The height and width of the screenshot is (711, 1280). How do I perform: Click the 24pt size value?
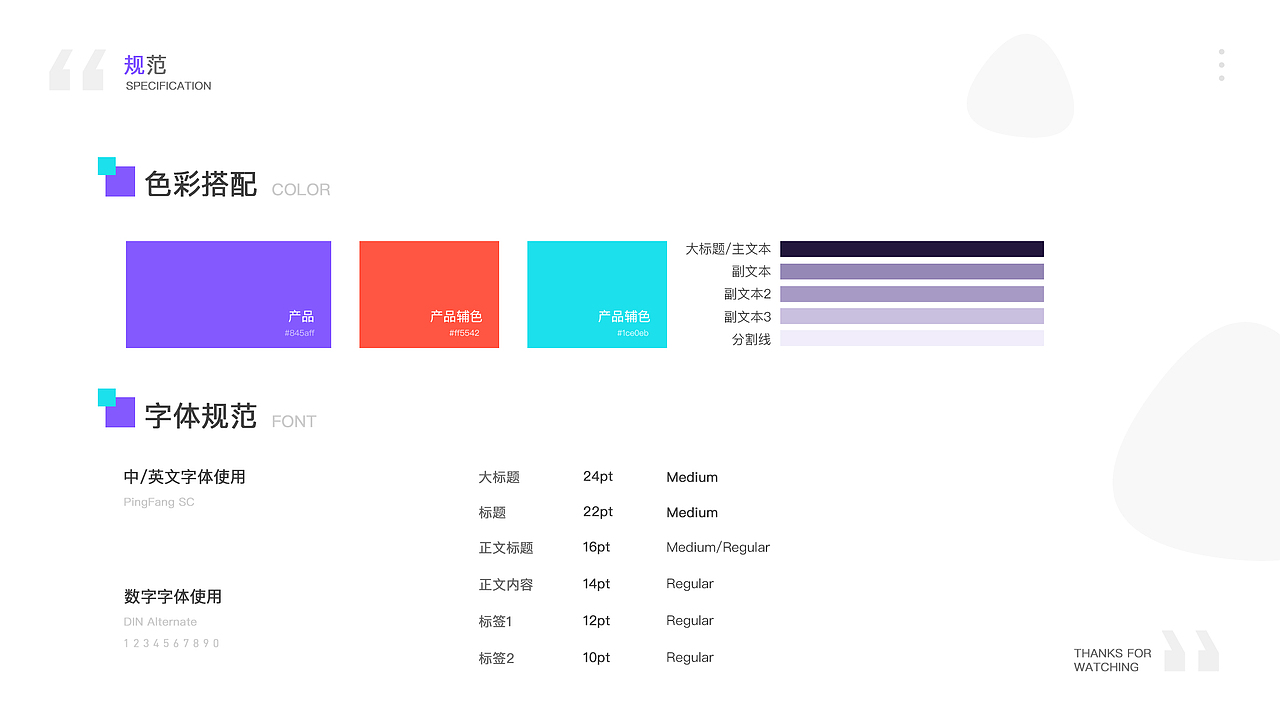pos(598,477)
